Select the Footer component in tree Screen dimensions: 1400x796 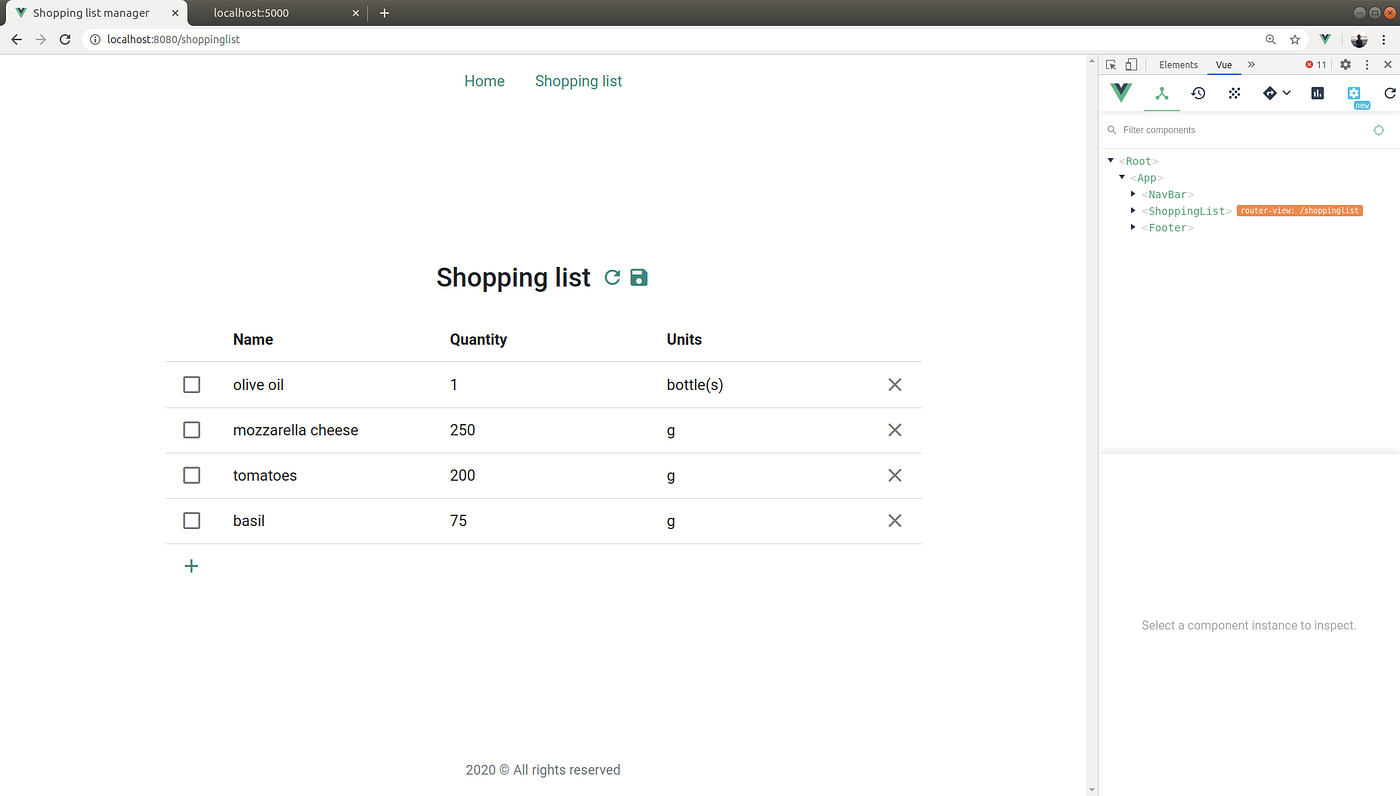pos(1168,228)
